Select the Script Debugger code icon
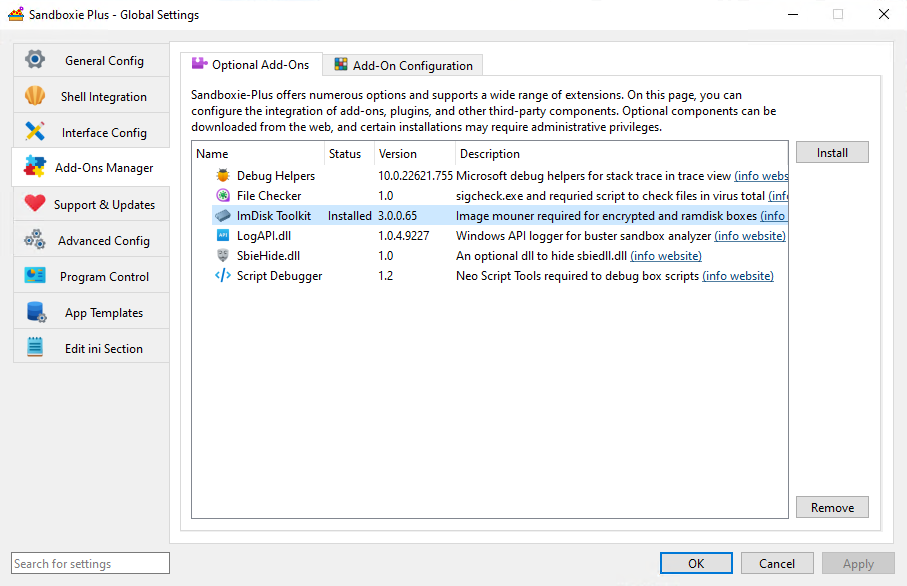Image resolution: width=907 pixels, height=586 pixels. 223,276
